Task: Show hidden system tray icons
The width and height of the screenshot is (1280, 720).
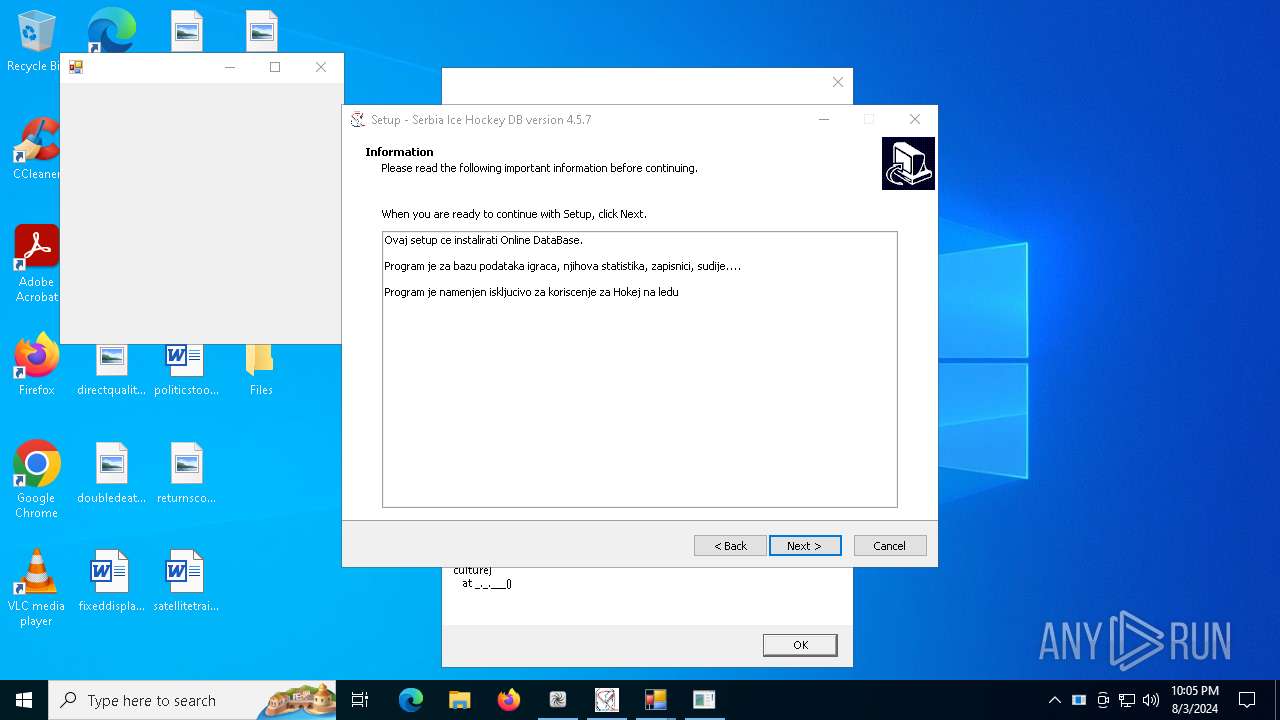Action: (1054, 700)
